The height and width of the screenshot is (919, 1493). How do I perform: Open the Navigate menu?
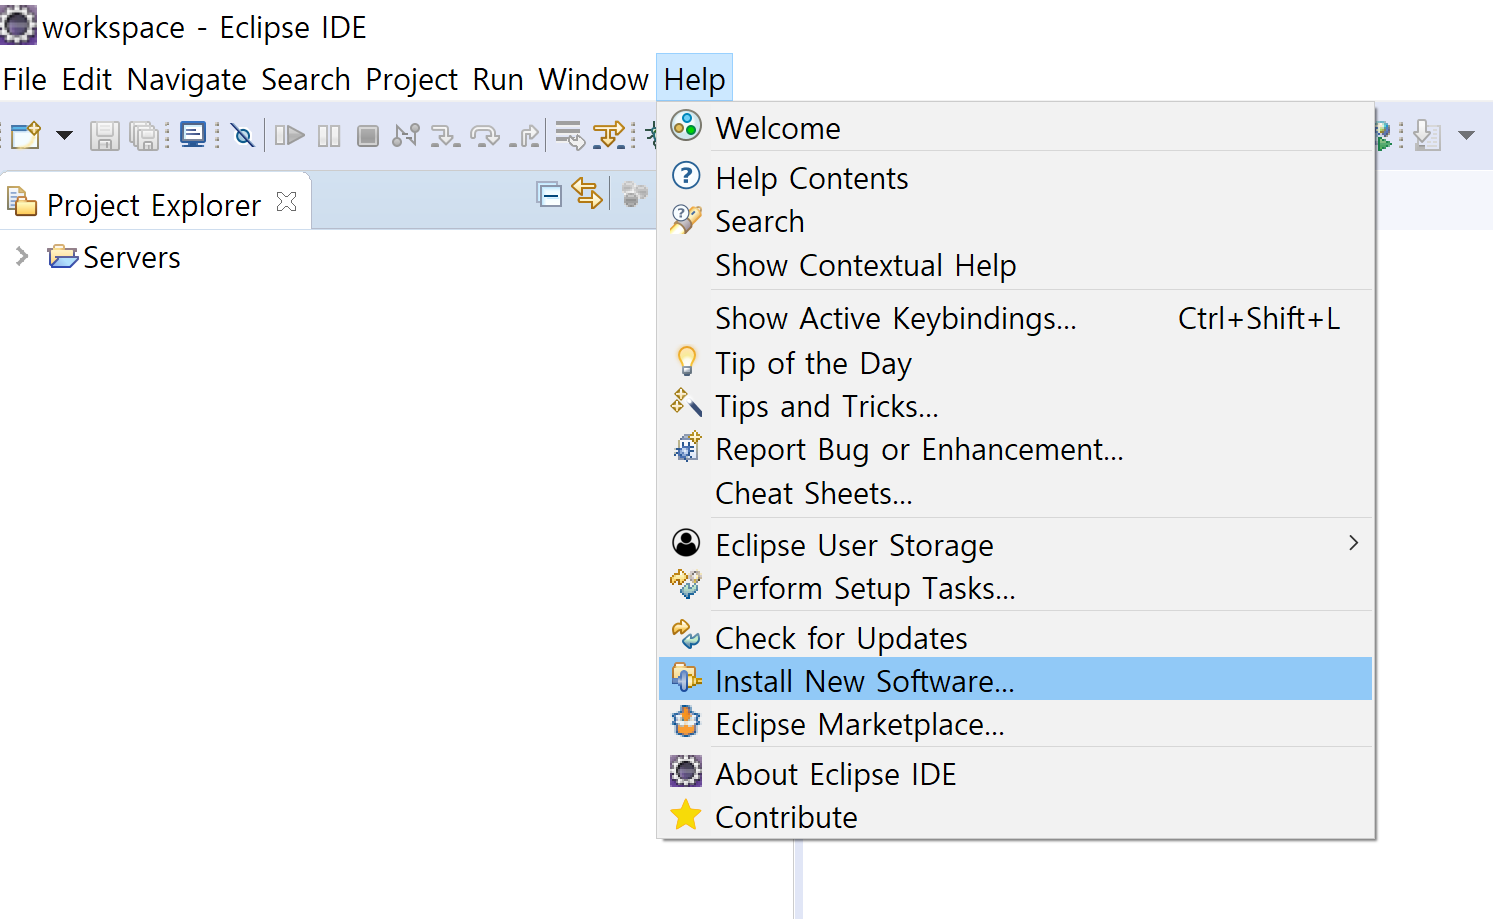[x=187, y=79]
